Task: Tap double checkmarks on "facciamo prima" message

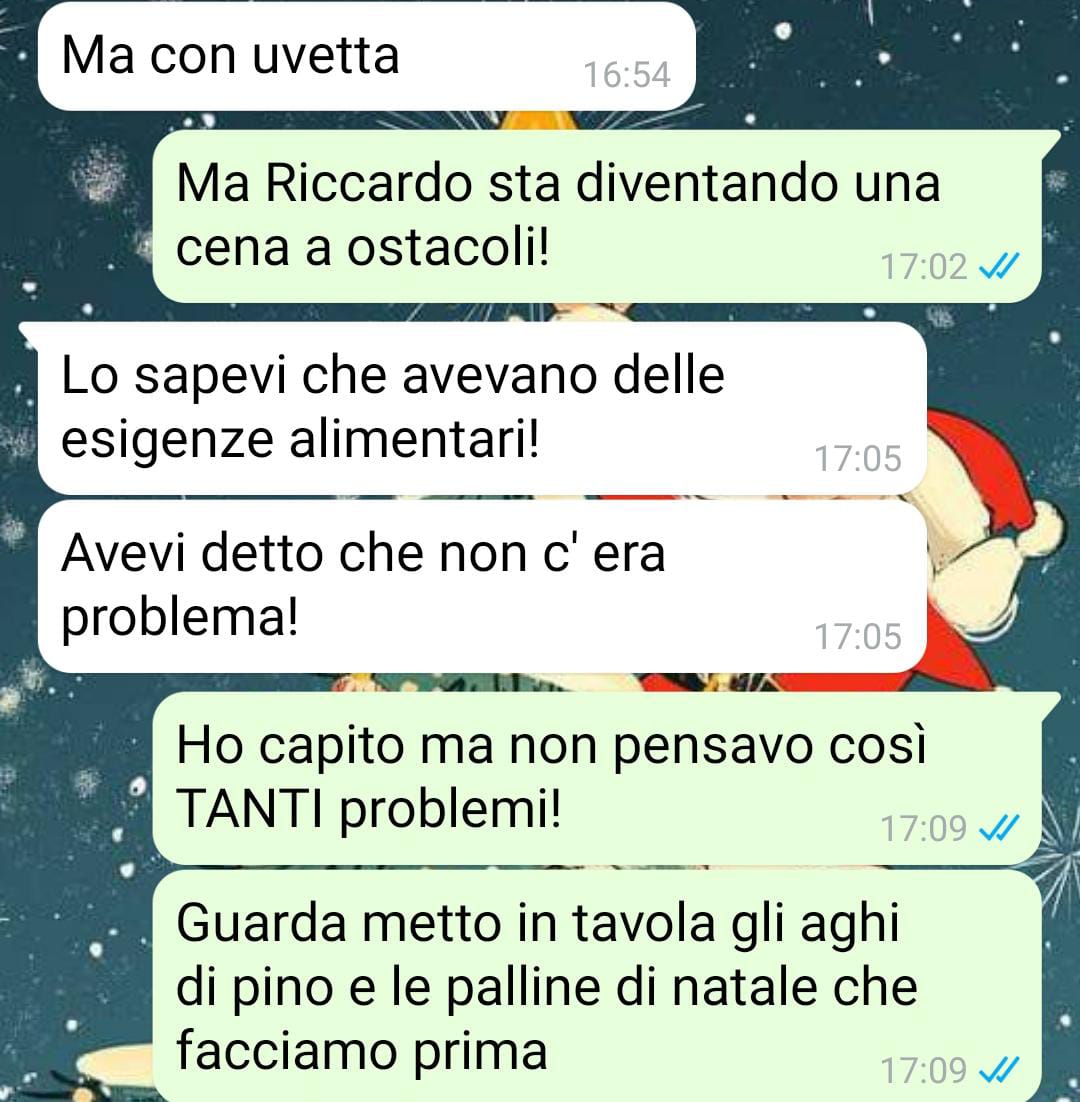Action: [x=998, y=1070]
